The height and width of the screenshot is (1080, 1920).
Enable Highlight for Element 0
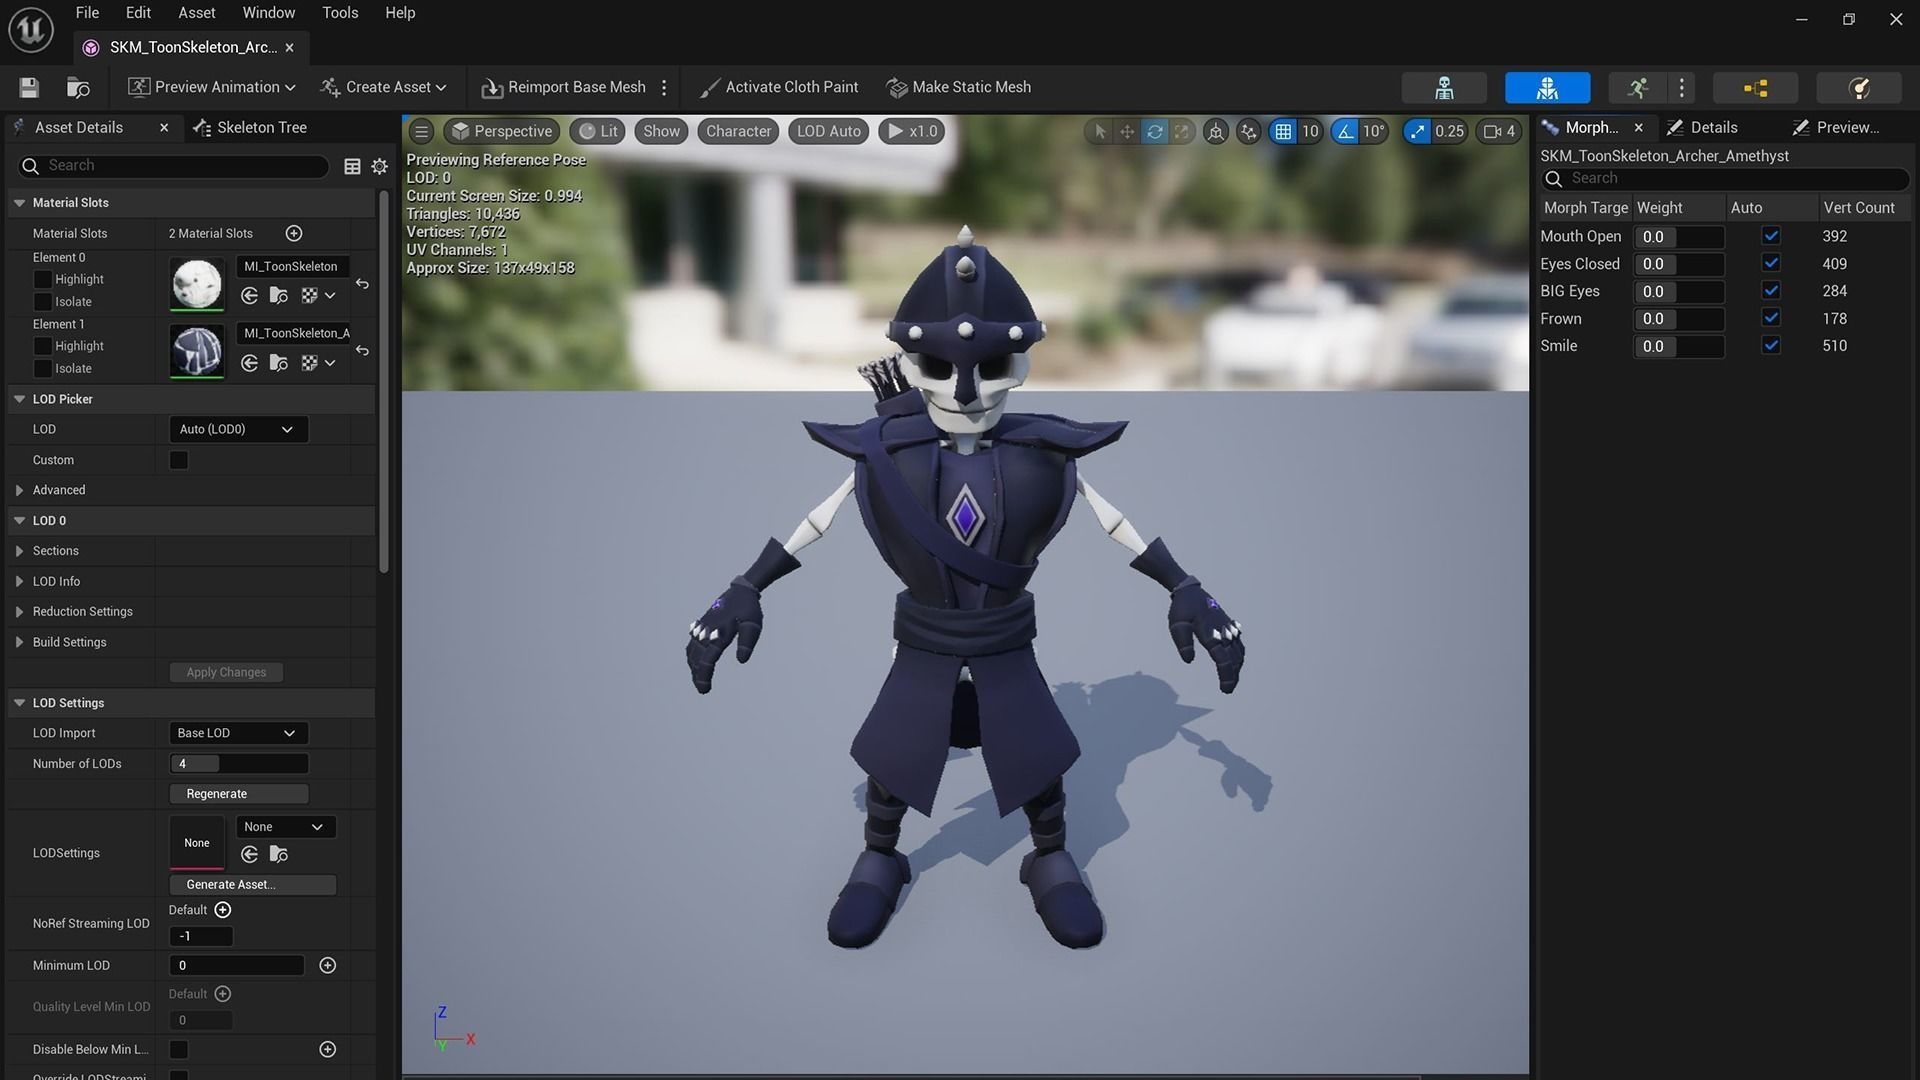pyautogui.click(x=43, y=279)
